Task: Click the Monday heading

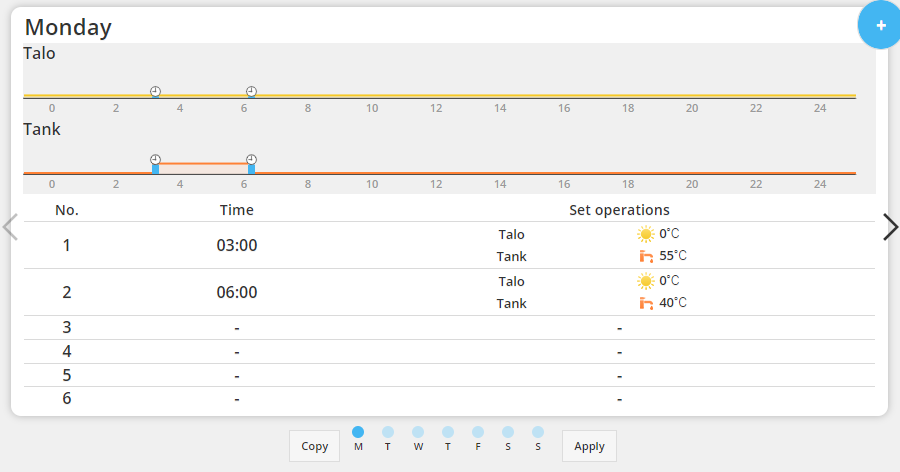Action: tap(68, 27)
